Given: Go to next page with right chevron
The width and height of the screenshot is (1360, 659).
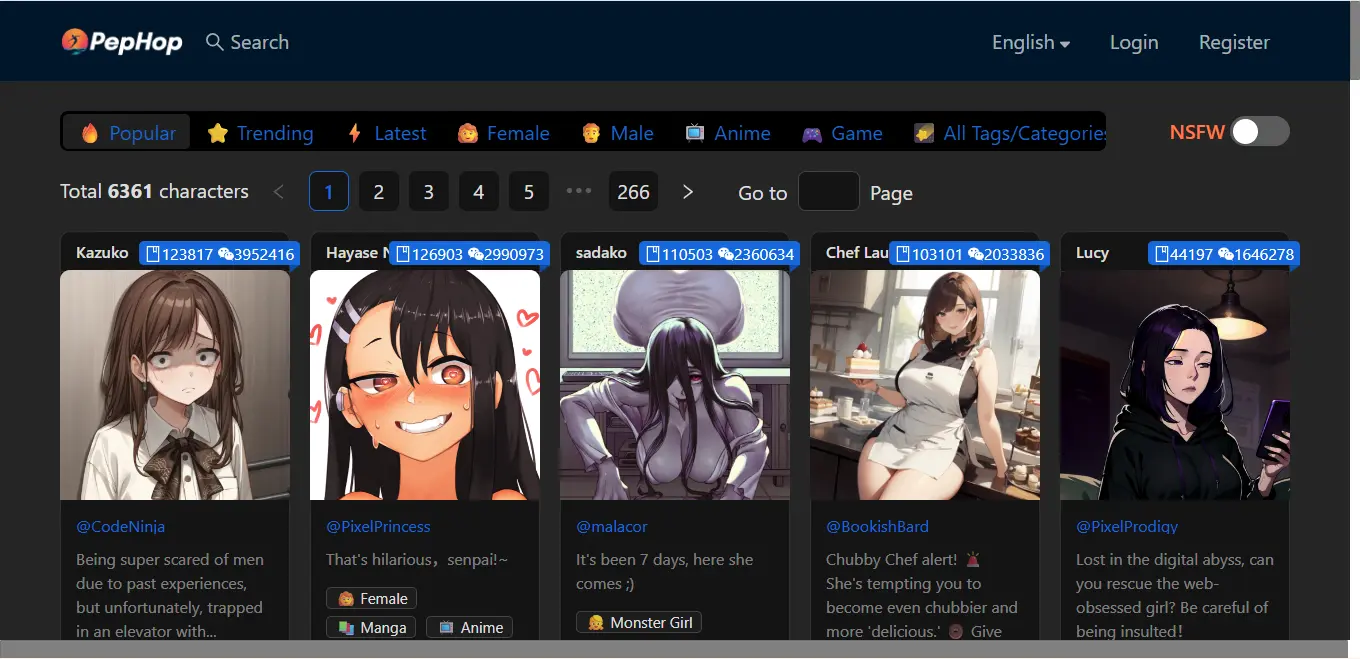Looking at the screenshot, I should coord(688,192).
